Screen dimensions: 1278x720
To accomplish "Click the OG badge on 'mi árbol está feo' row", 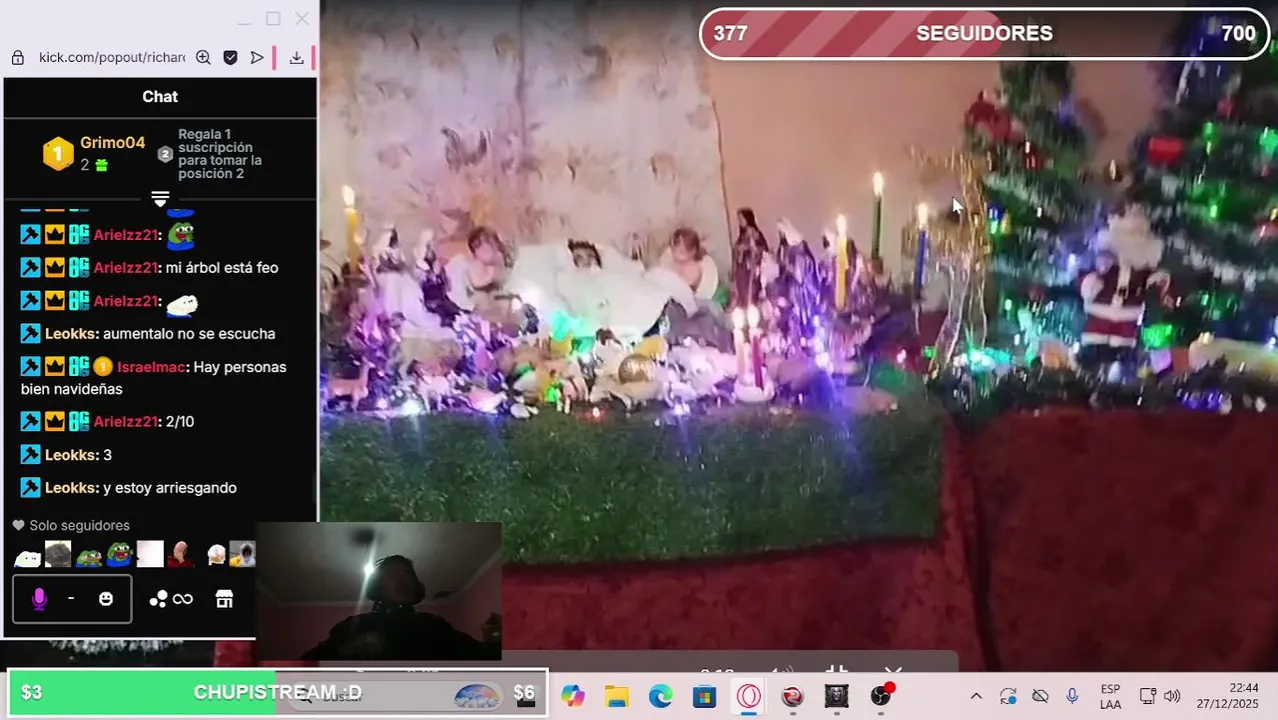I will point(79,268).
